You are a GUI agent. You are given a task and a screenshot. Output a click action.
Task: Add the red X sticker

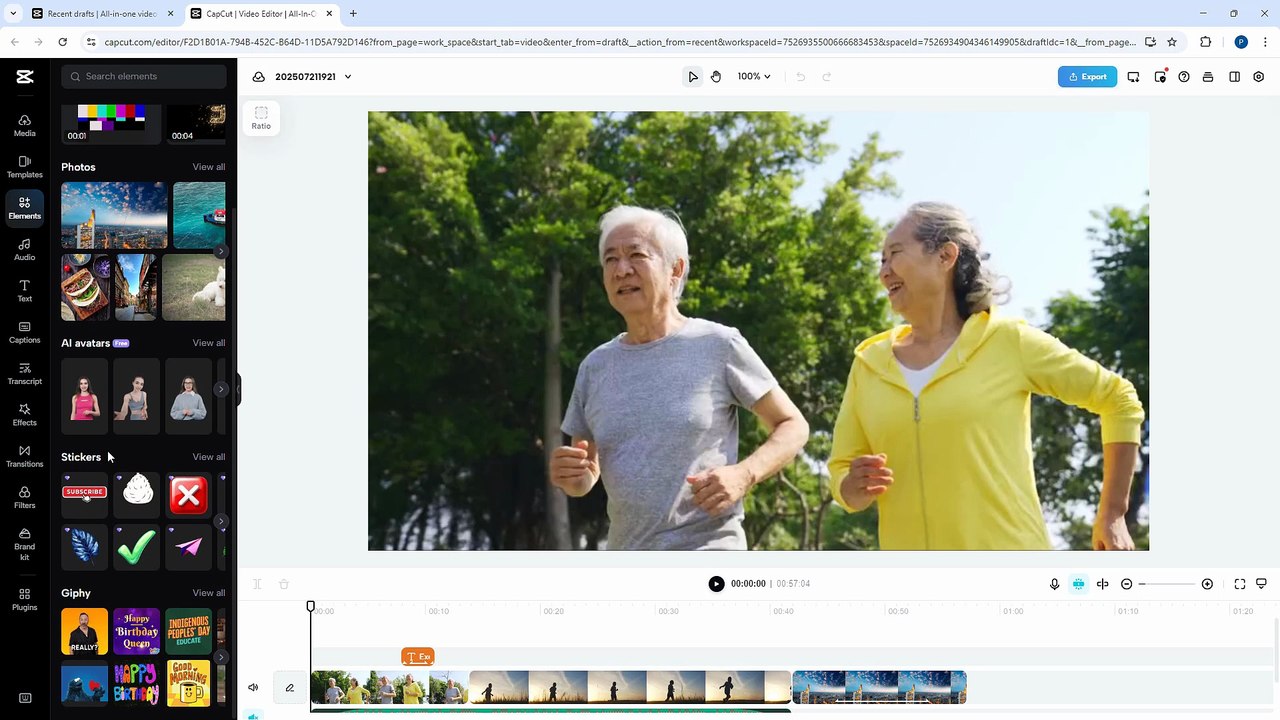click(188, 494)
